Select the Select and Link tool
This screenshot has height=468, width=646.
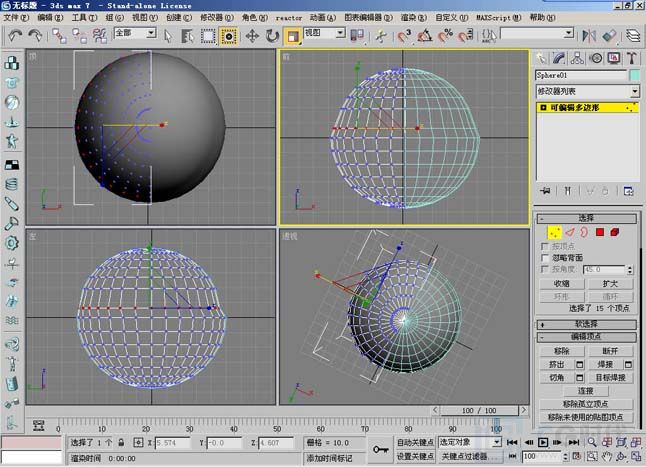tap(59, 36)
